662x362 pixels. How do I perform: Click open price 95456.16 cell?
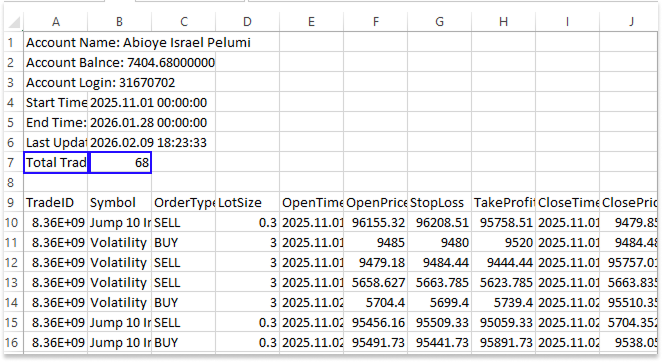376,323
